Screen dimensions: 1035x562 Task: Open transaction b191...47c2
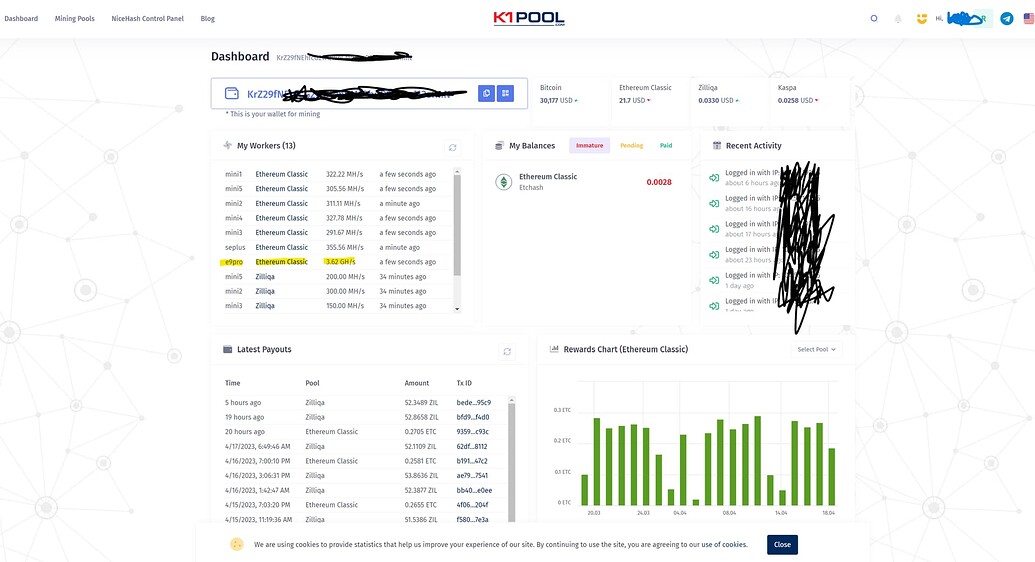point(472,461)
